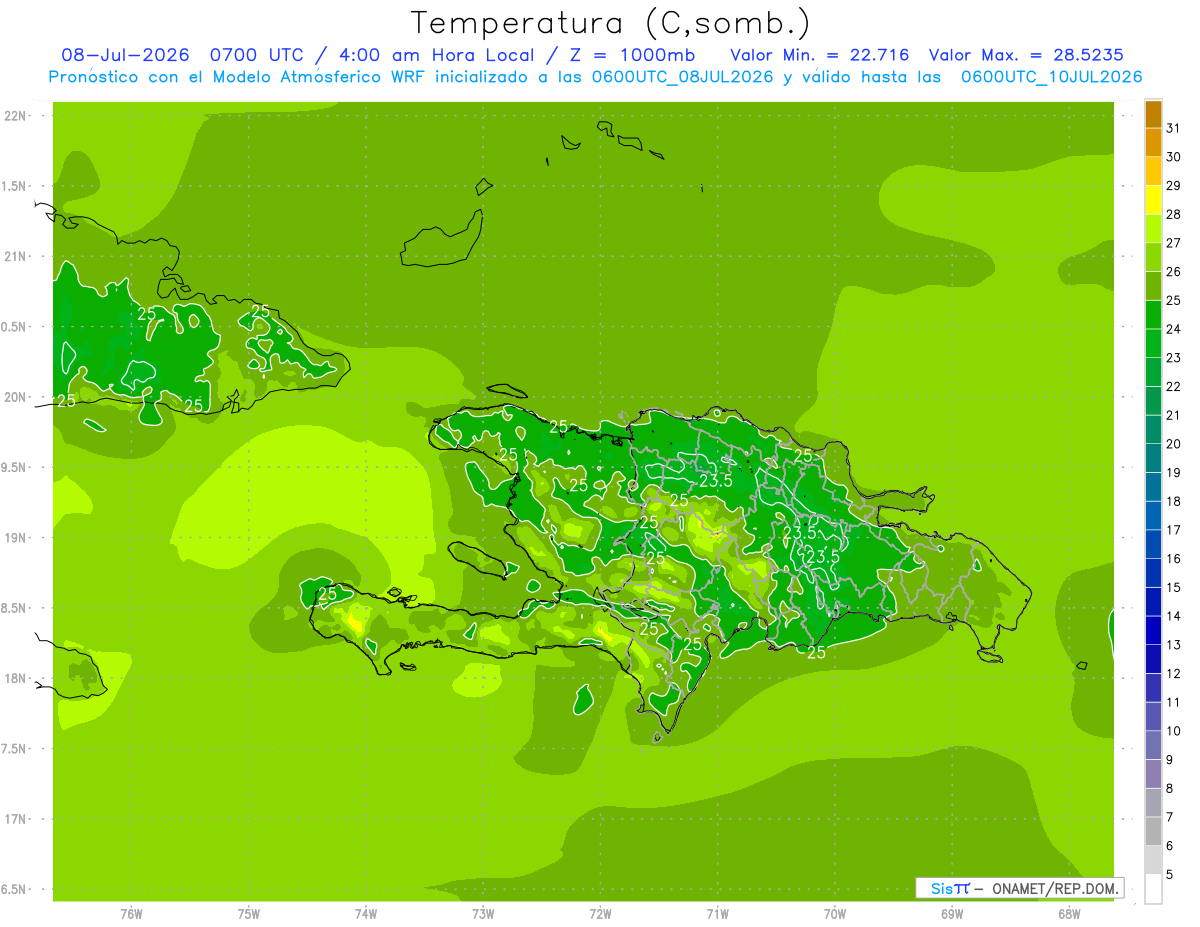Click the 'Temperatura (C,somb.)' map title
Image resolution: width=1200 pixels, height=927 pixels.
(610, 24)
